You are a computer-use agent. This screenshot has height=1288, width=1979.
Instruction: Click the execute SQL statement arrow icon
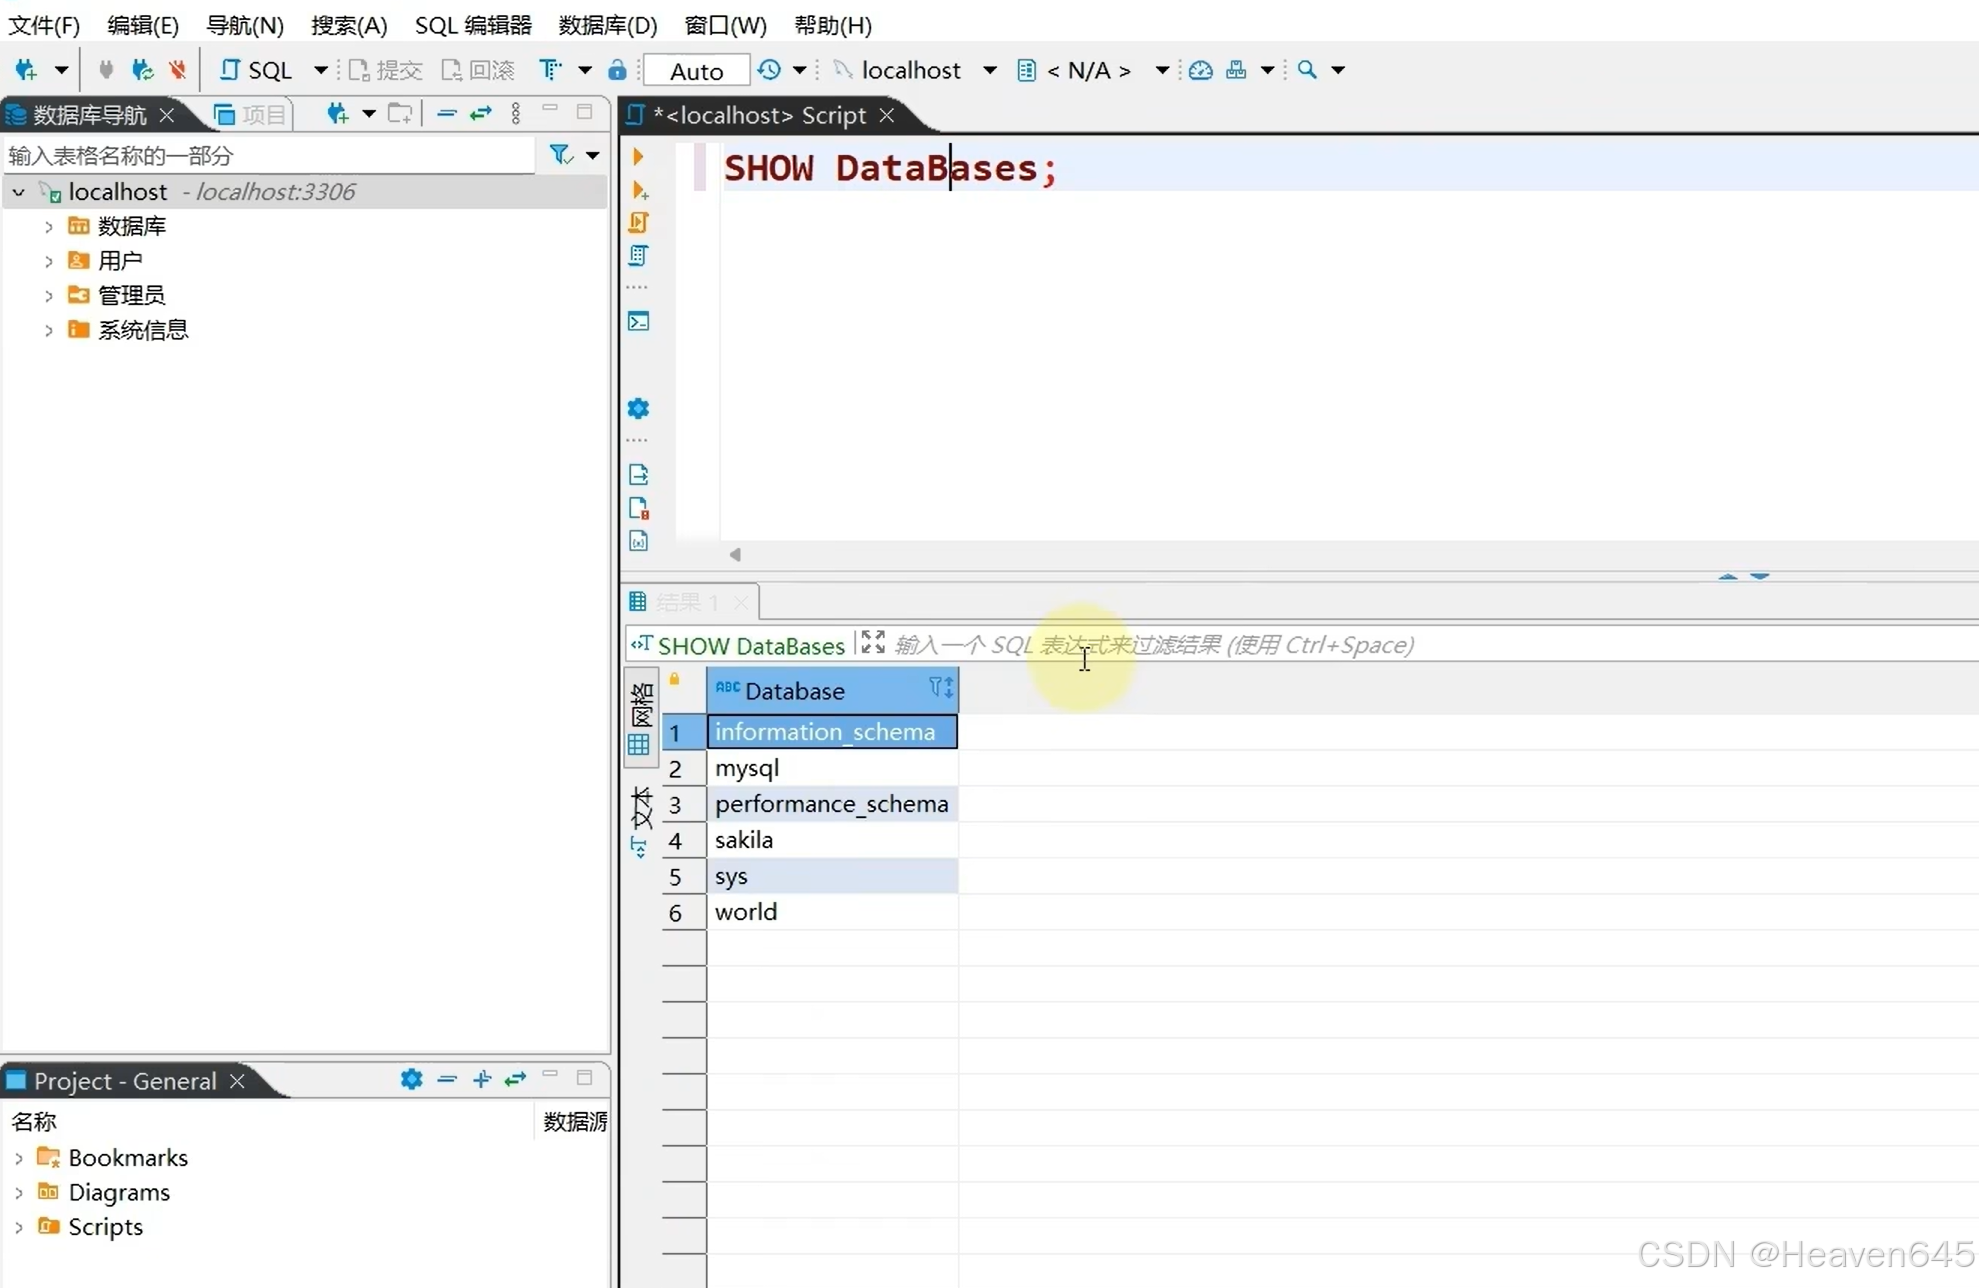tap(638, 156)
